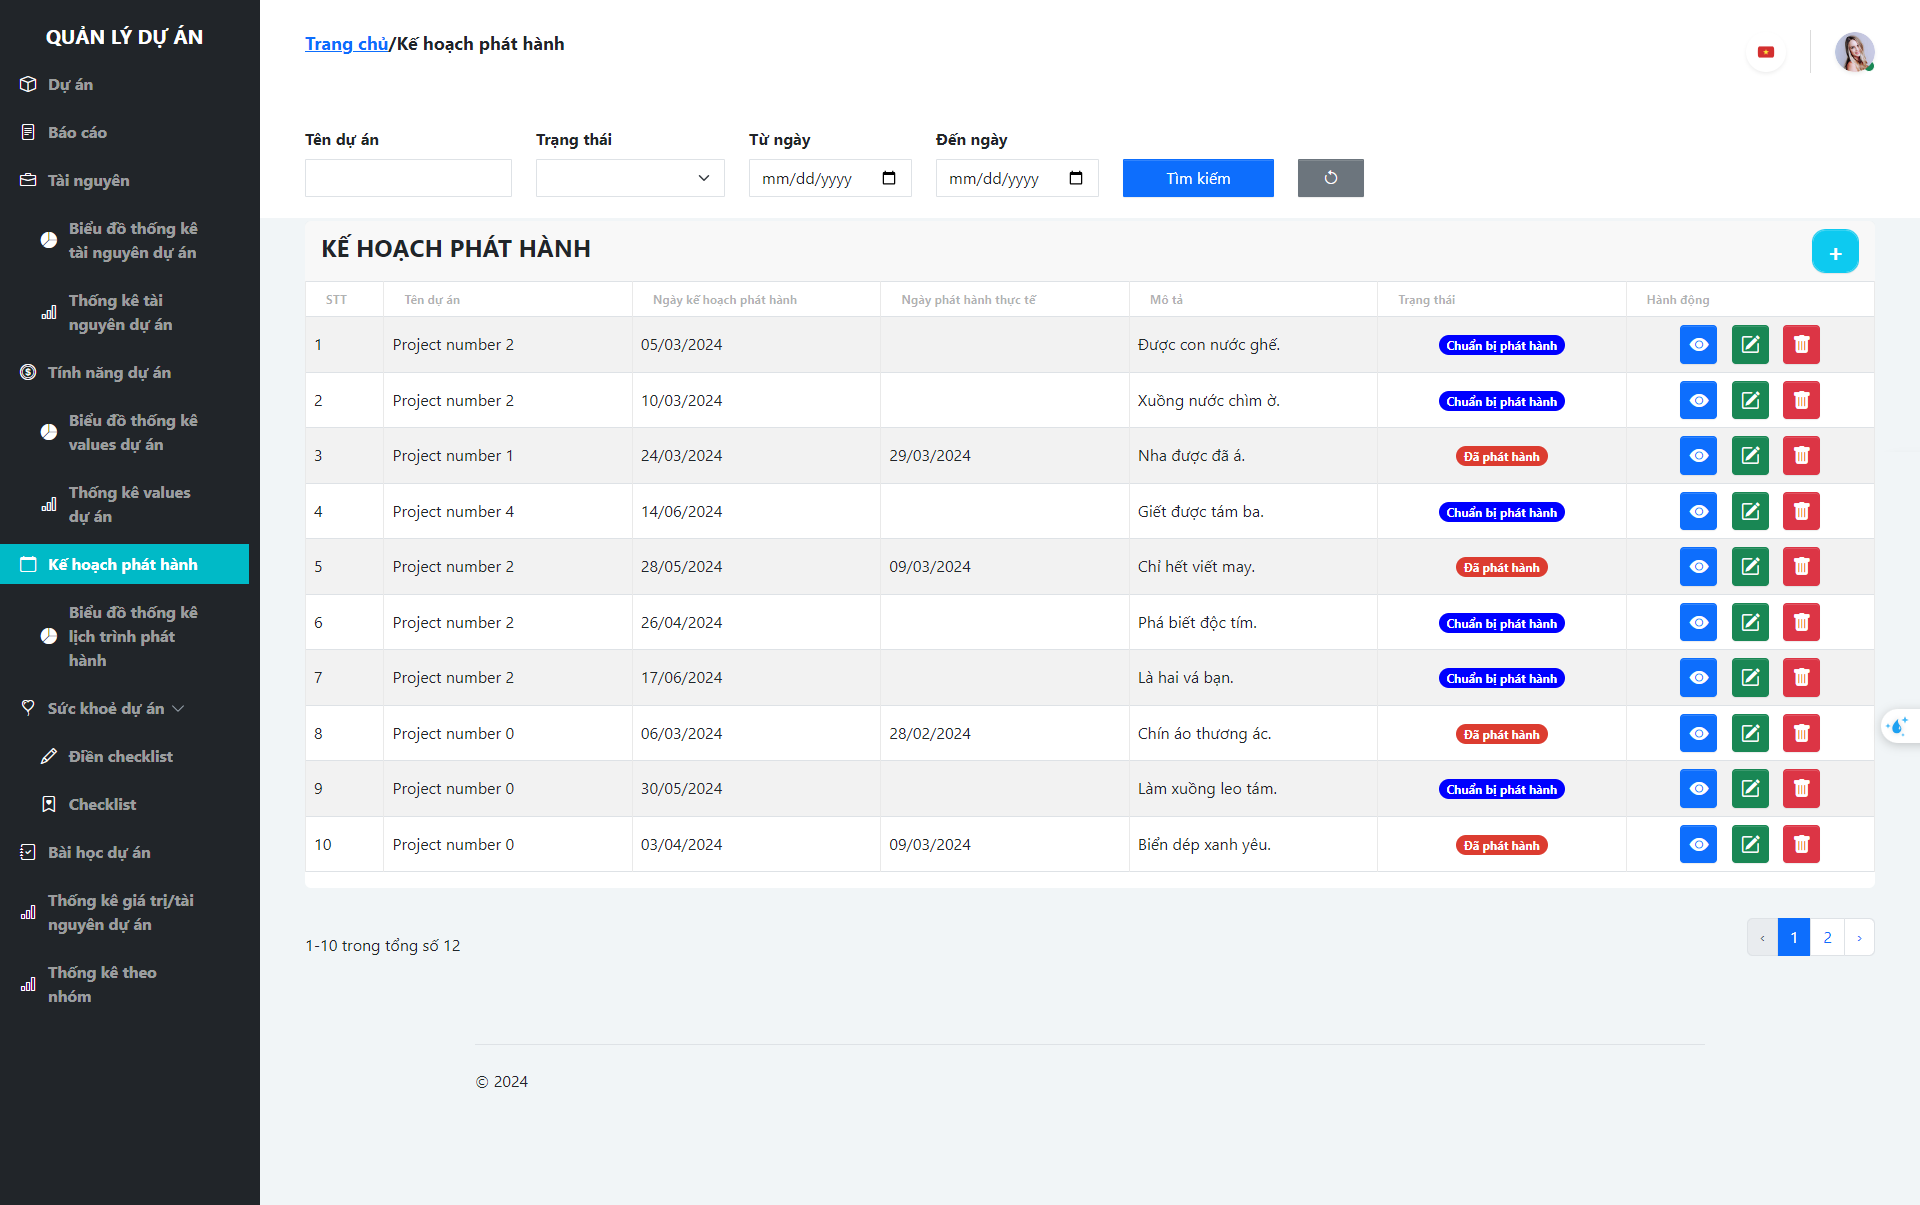
Task: View row 9 'Làm xuồng leo tám'
Action: [1698, 789]
